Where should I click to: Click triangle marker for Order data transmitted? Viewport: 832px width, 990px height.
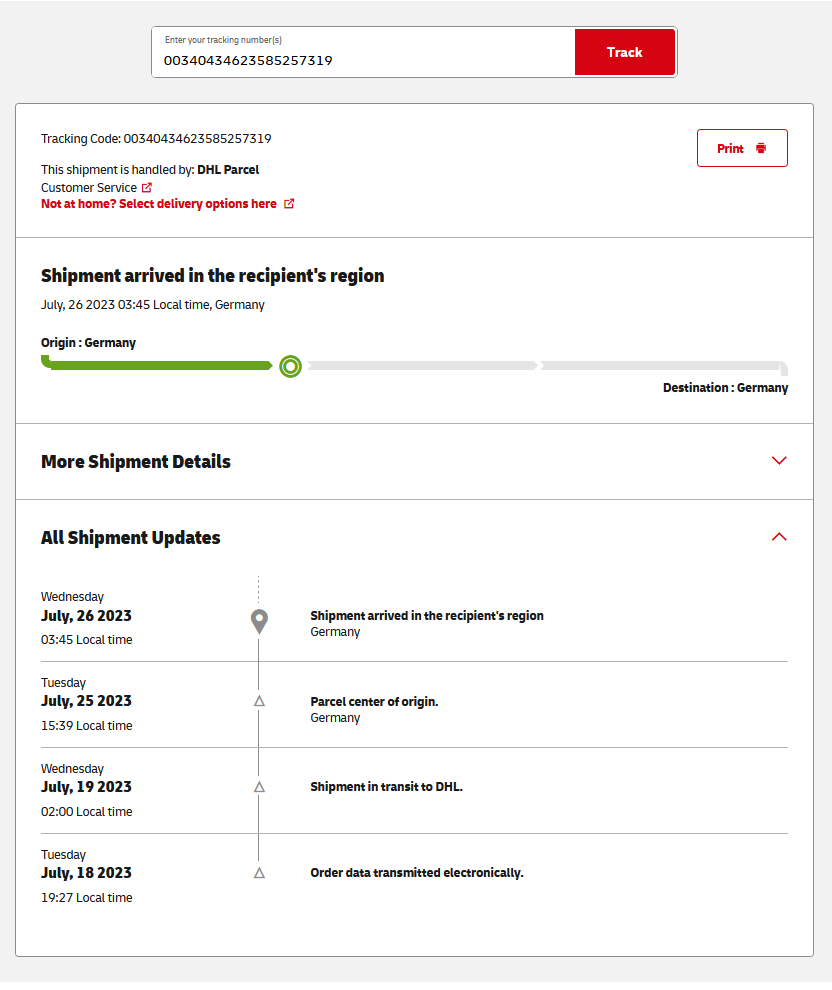click(259, 873)
